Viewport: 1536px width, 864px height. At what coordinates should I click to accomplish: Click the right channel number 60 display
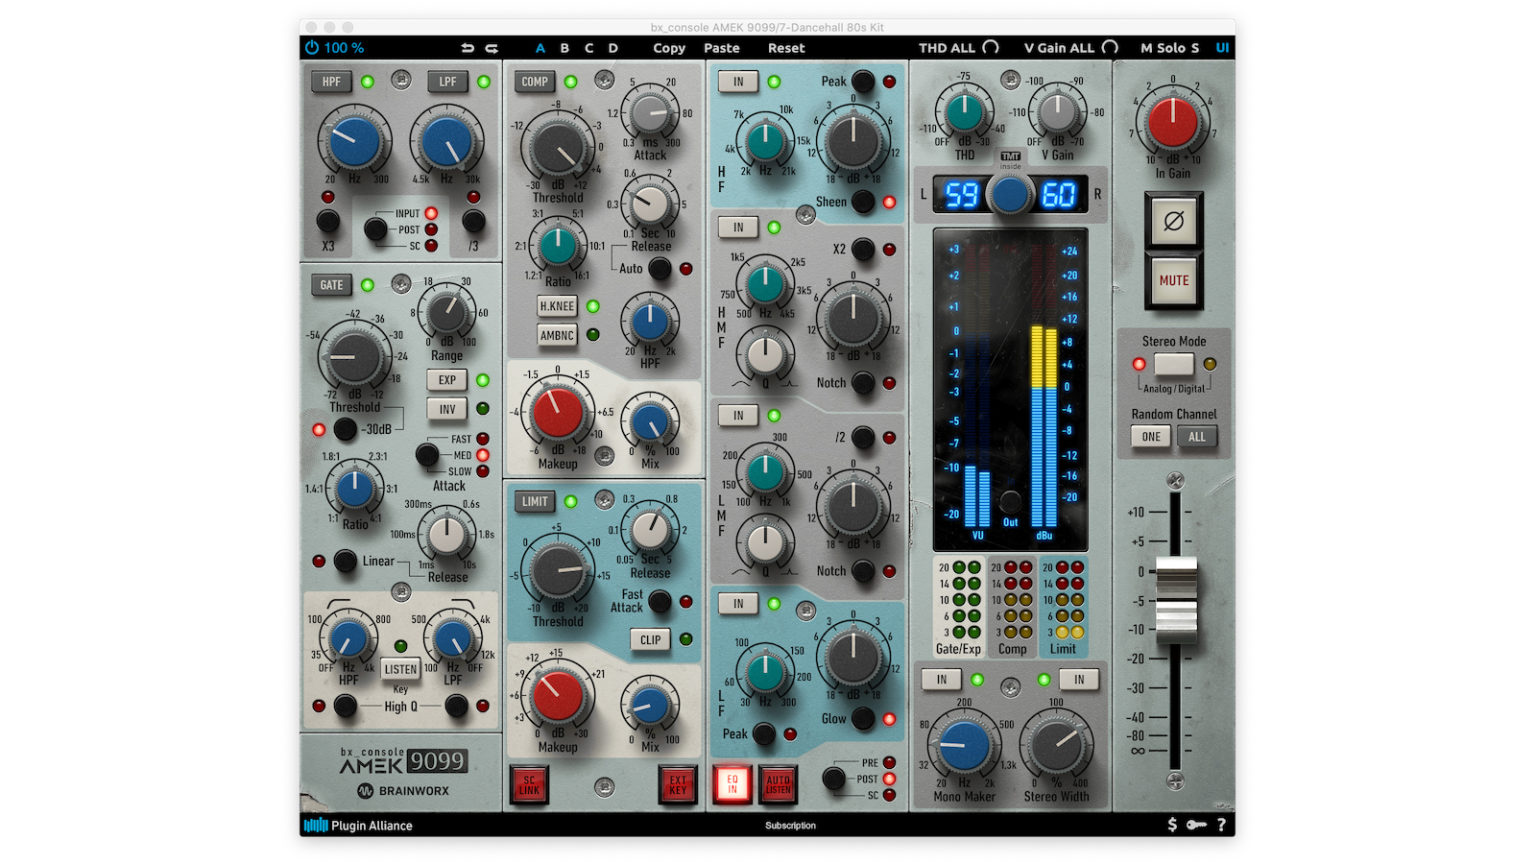click(1059, 194)
